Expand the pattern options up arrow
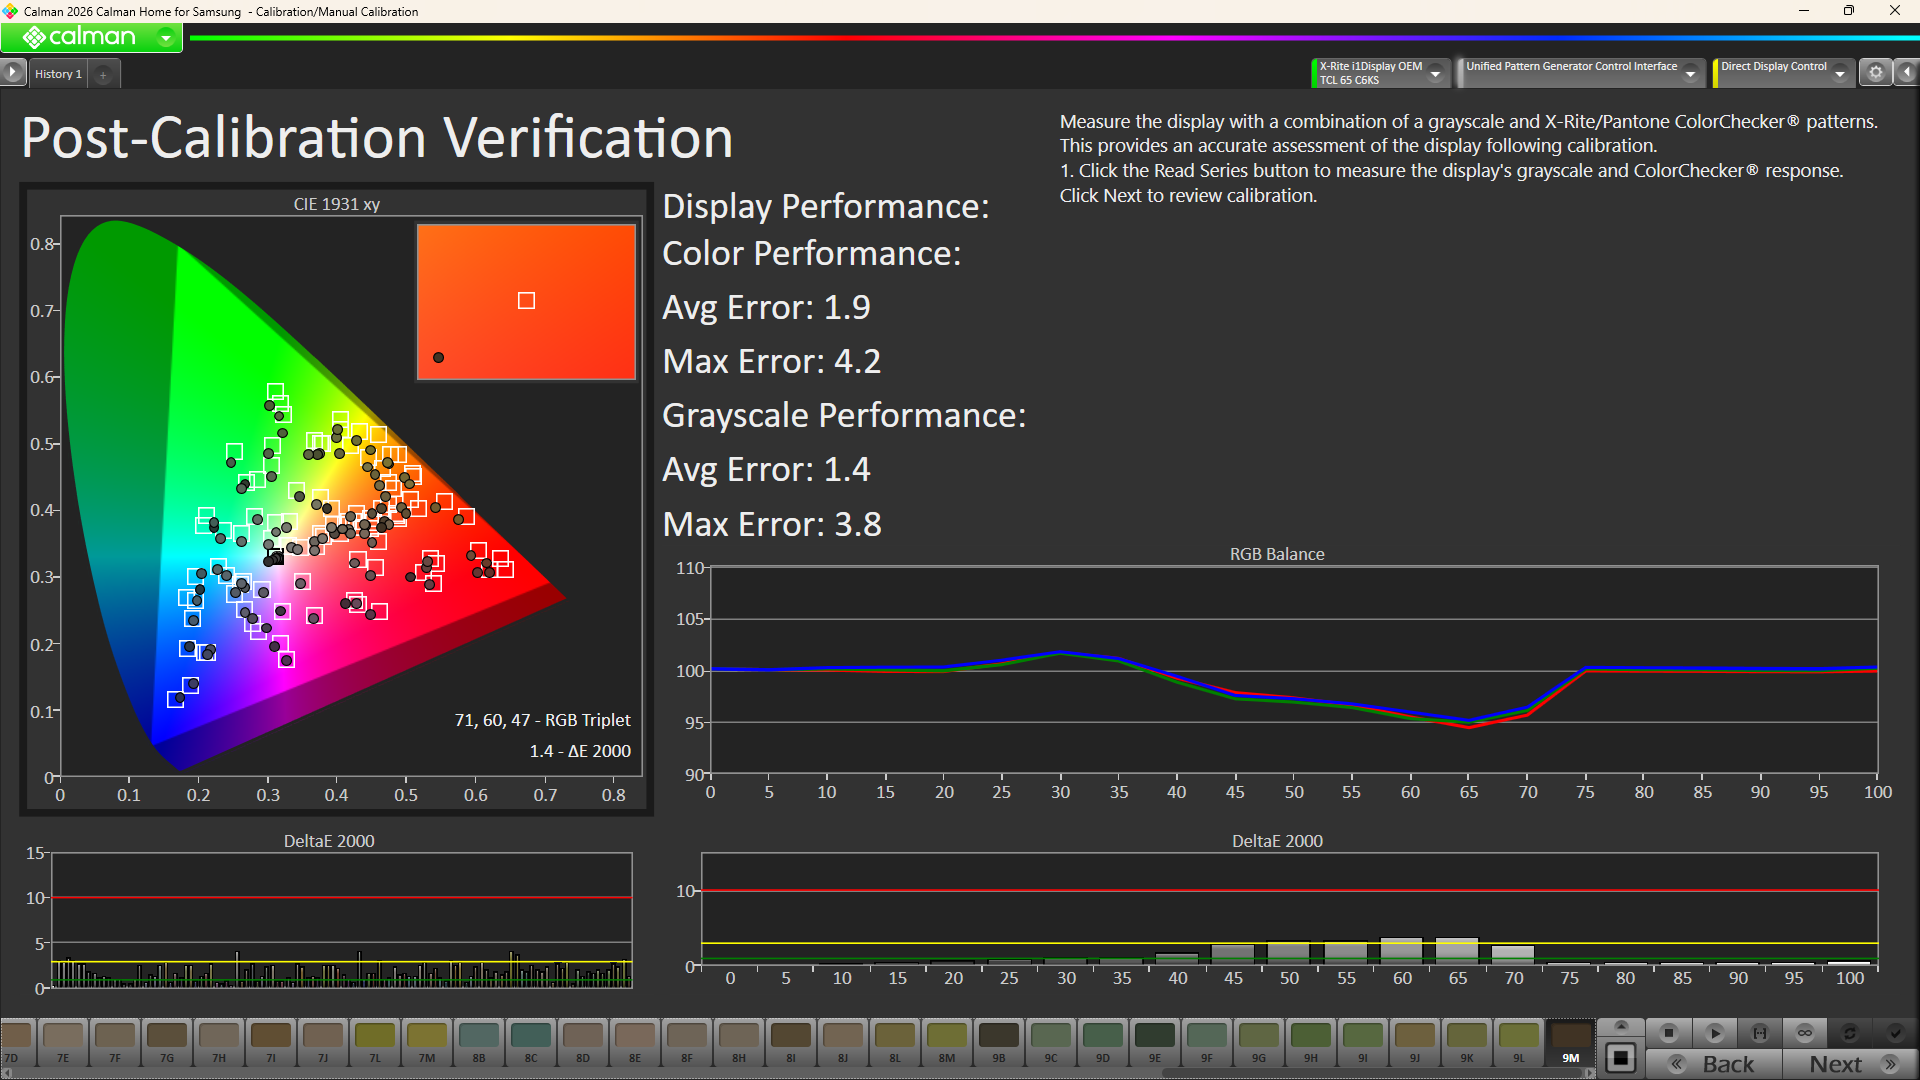 point(1621,1027)
